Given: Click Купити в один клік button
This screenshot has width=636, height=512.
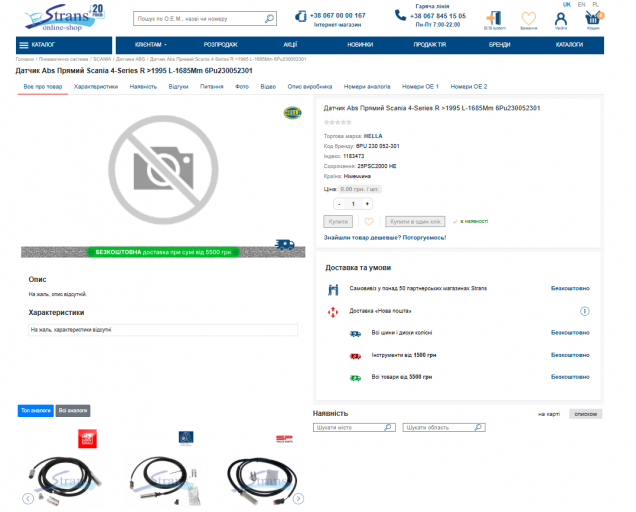Looking at the screenshot, I should pyautogui.click(x=415, y=222).
